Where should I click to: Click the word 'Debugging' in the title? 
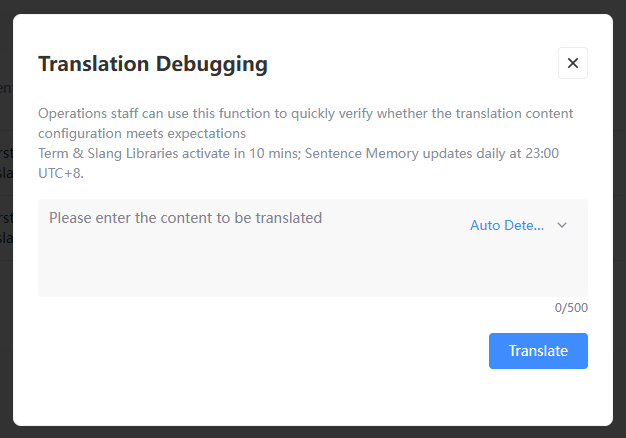pyautogui.click(x=212, y=64)
